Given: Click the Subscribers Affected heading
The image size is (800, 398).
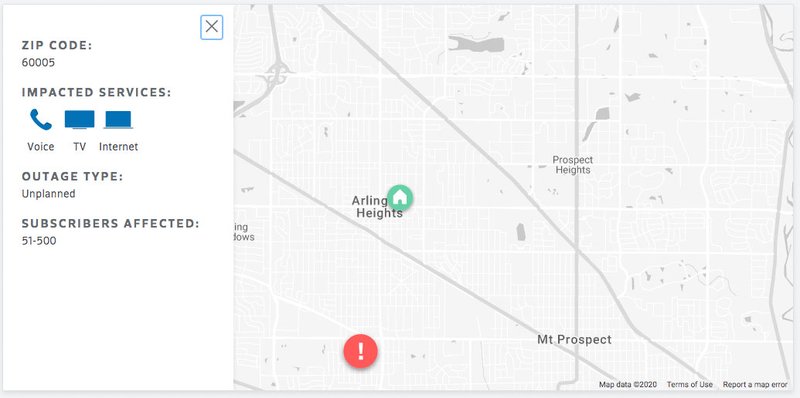Looking at the screenshot, I should [111, 223].
